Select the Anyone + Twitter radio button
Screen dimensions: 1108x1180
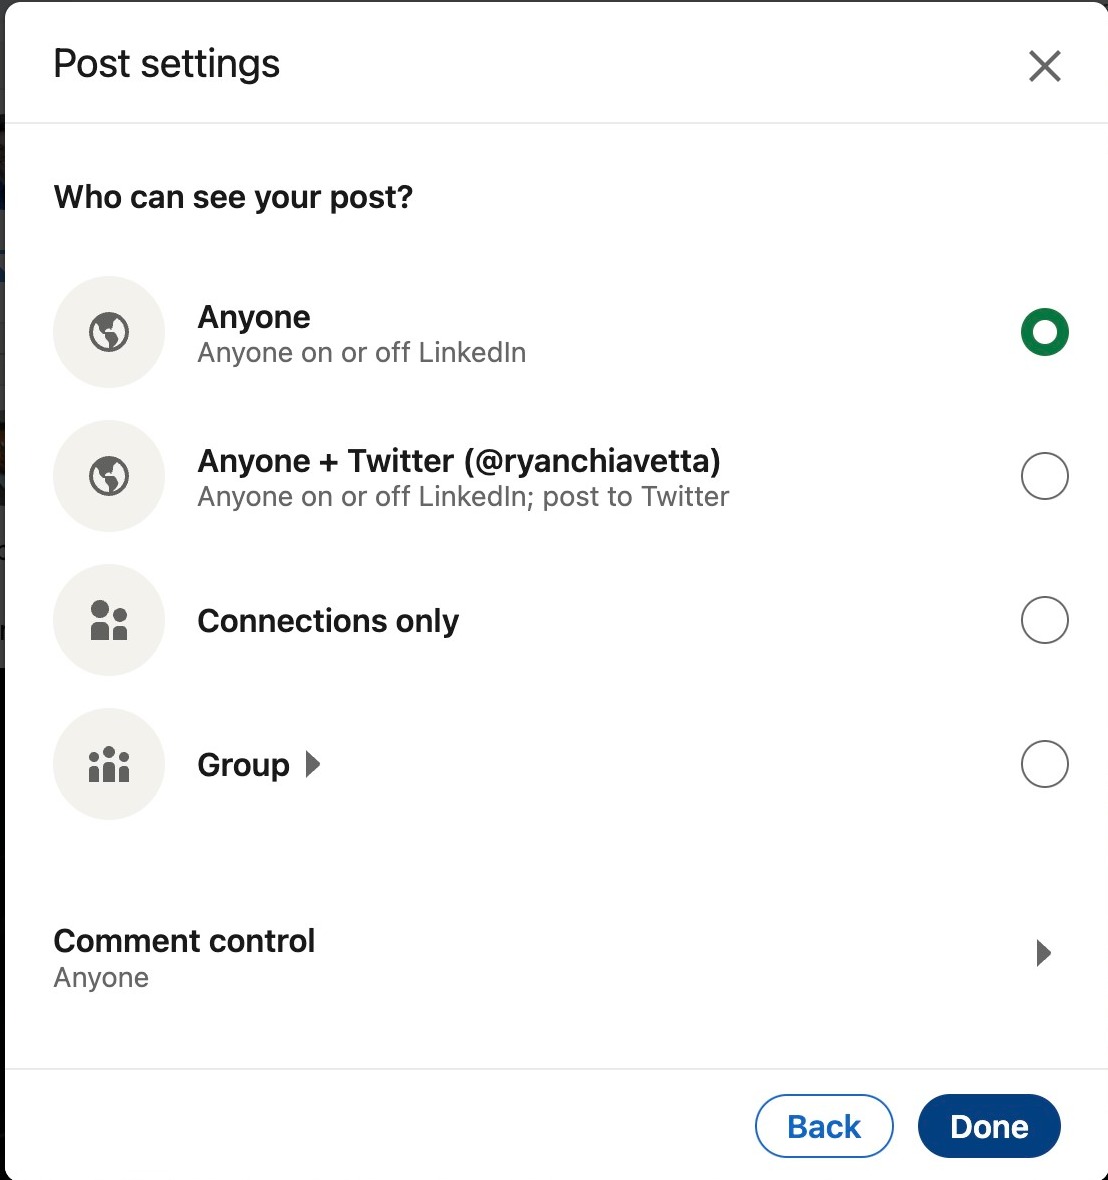click(1044, 476)
